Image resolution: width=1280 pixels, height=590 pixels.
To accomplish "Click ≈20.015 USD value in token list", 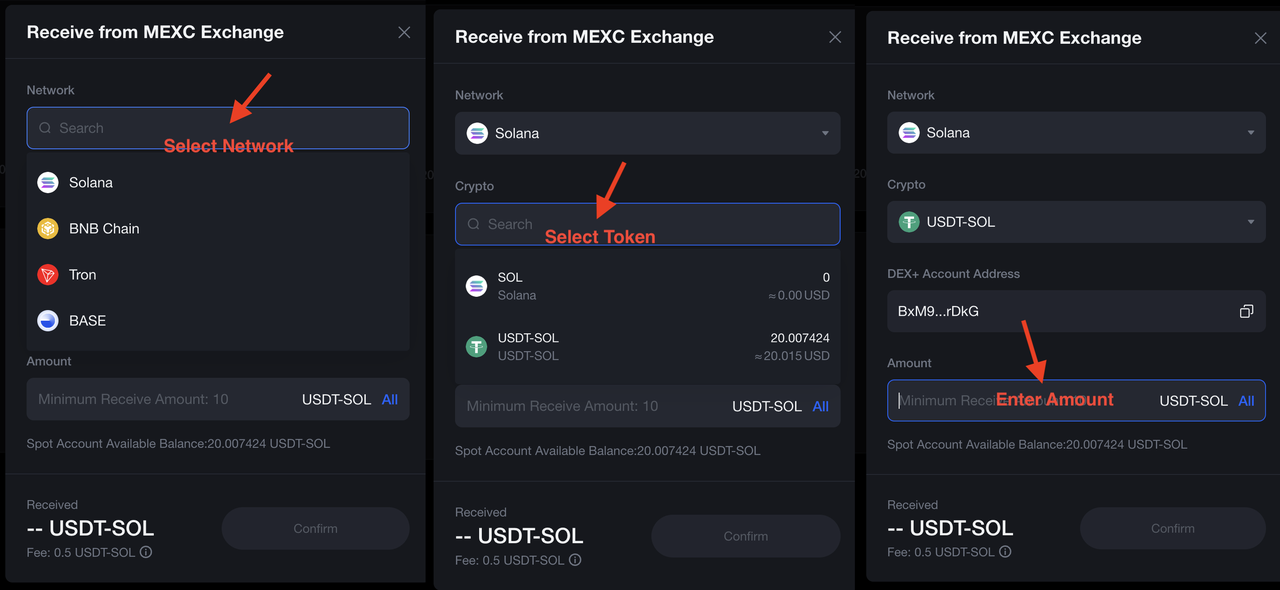I will pyautogui.click(x=791, y=356).
